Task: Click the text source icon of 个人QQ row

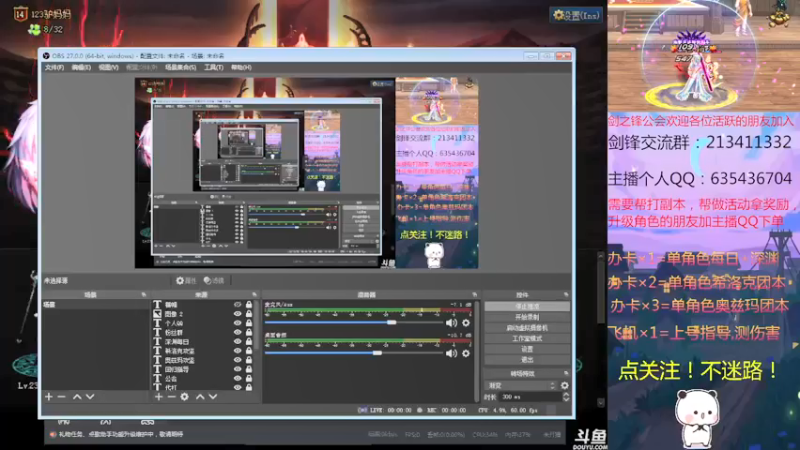Action: 158,323
